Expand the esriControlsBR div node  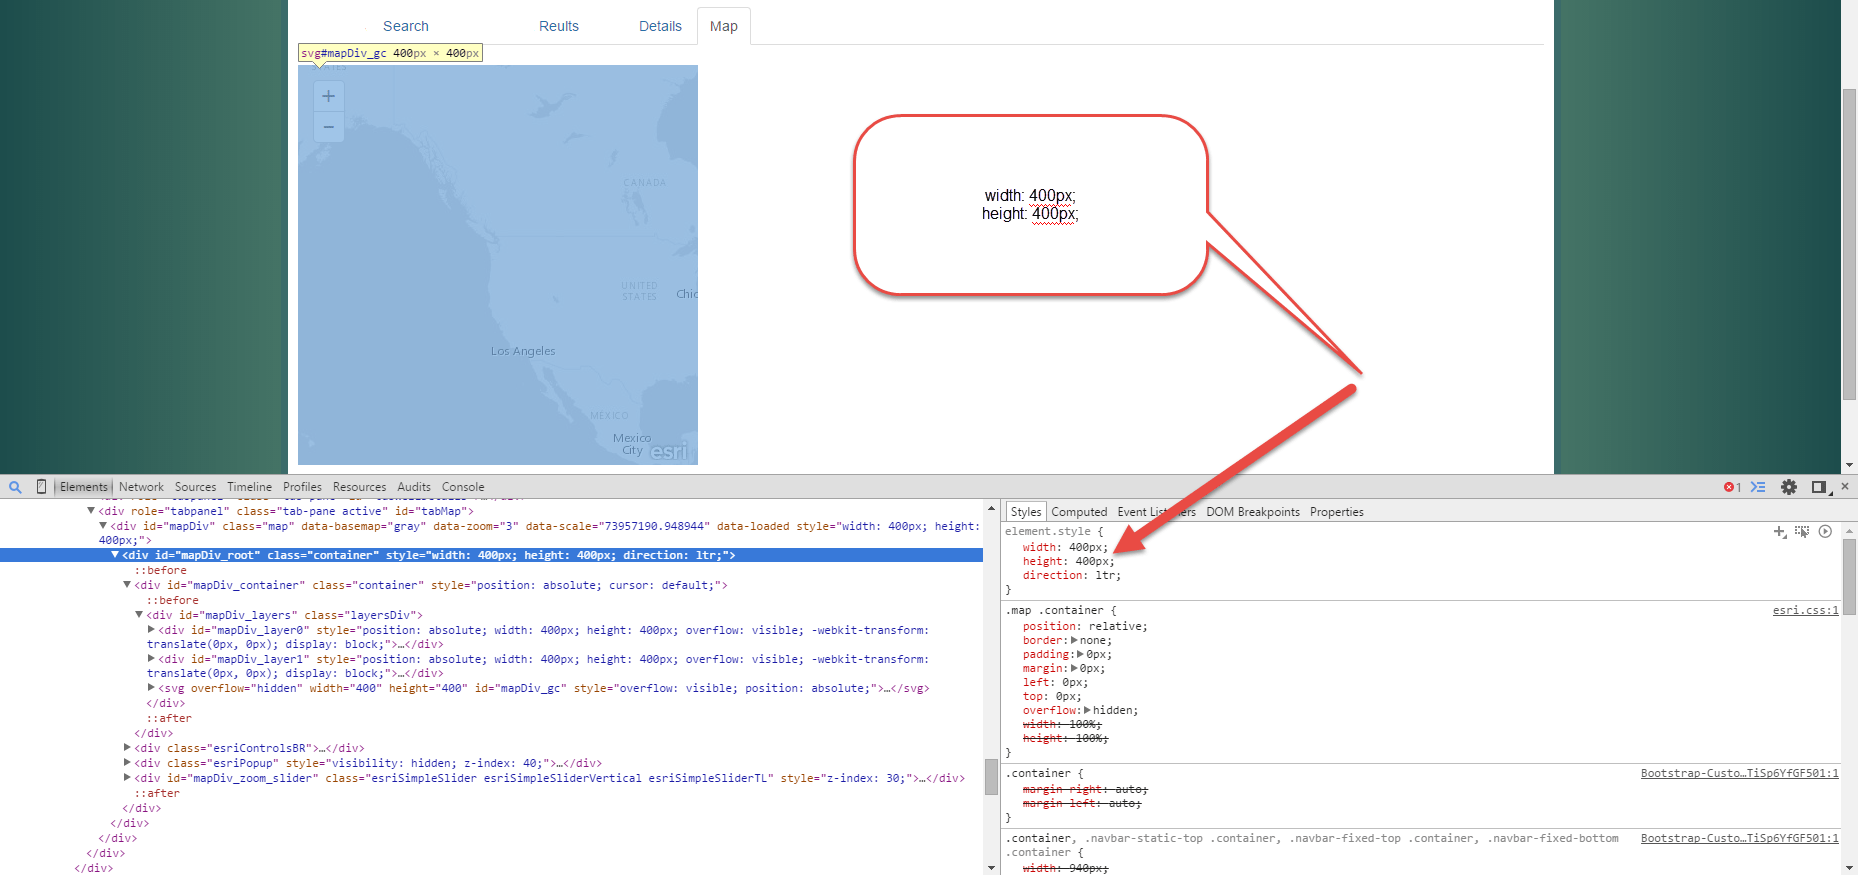click(x=127, y=748)
